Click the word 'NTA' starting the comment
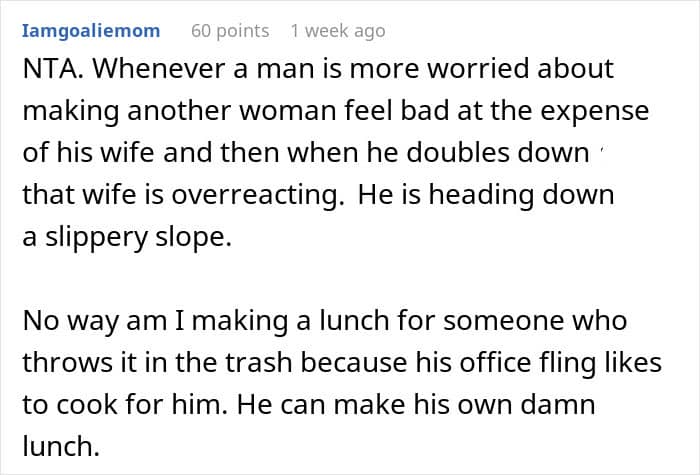Viewport: 700px width, 475px height. (46, 70)
